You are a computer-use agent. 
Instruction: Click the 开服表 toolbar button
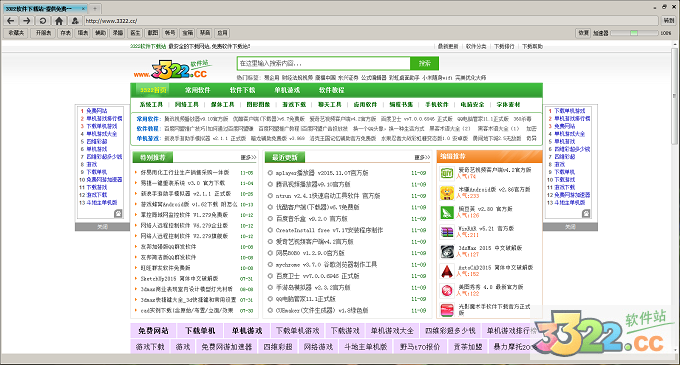(x=43, y=33)
